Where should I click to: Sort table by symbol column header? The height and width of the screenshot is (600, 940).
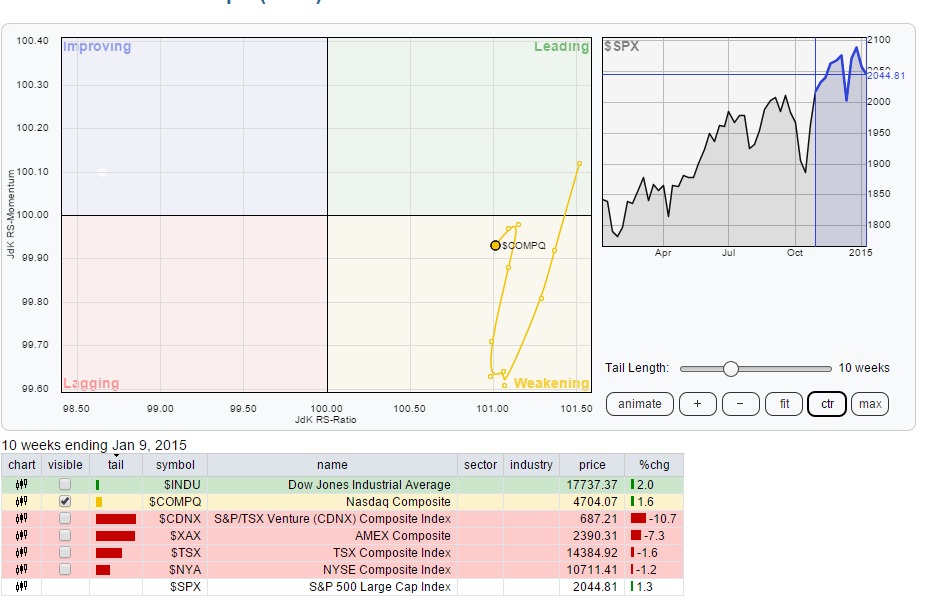pos(175,465)
